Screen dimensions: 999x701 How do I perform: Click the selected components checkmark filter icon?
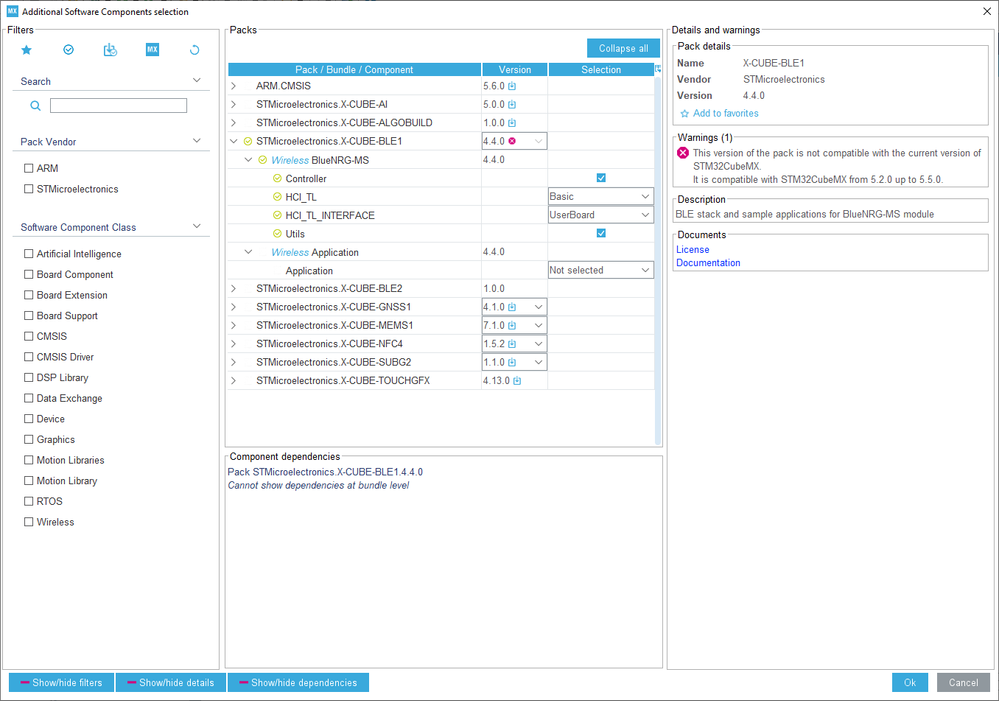pyautogui.click(x=68, y=50)
